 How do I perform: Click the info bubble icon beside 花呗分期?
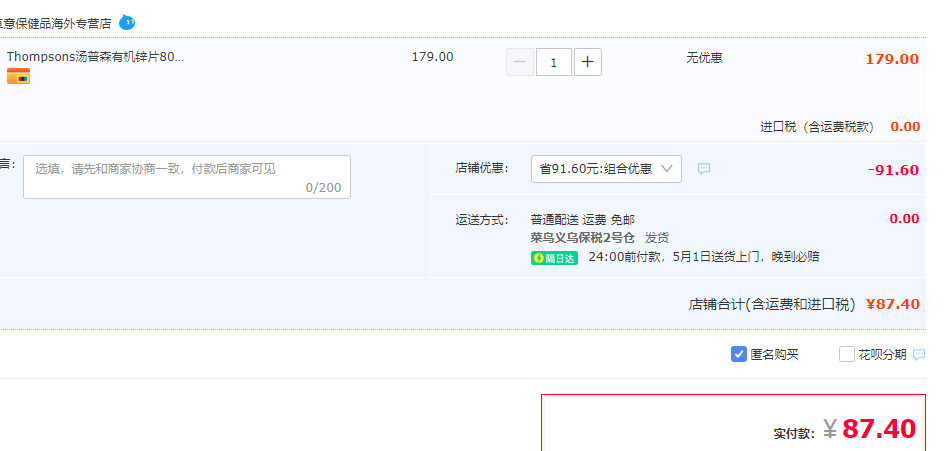[919, 354]
